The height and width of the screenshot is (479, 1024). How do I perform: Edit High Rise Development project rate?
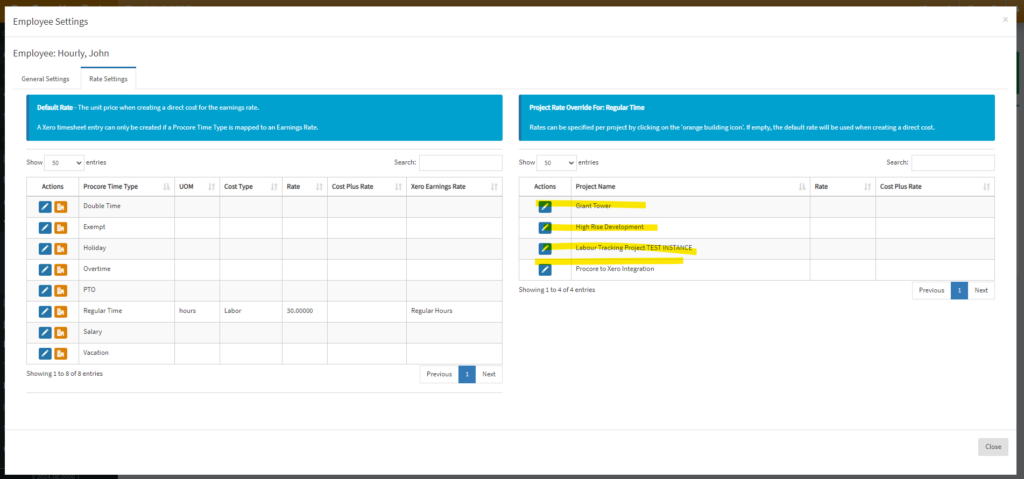(545, 227)
